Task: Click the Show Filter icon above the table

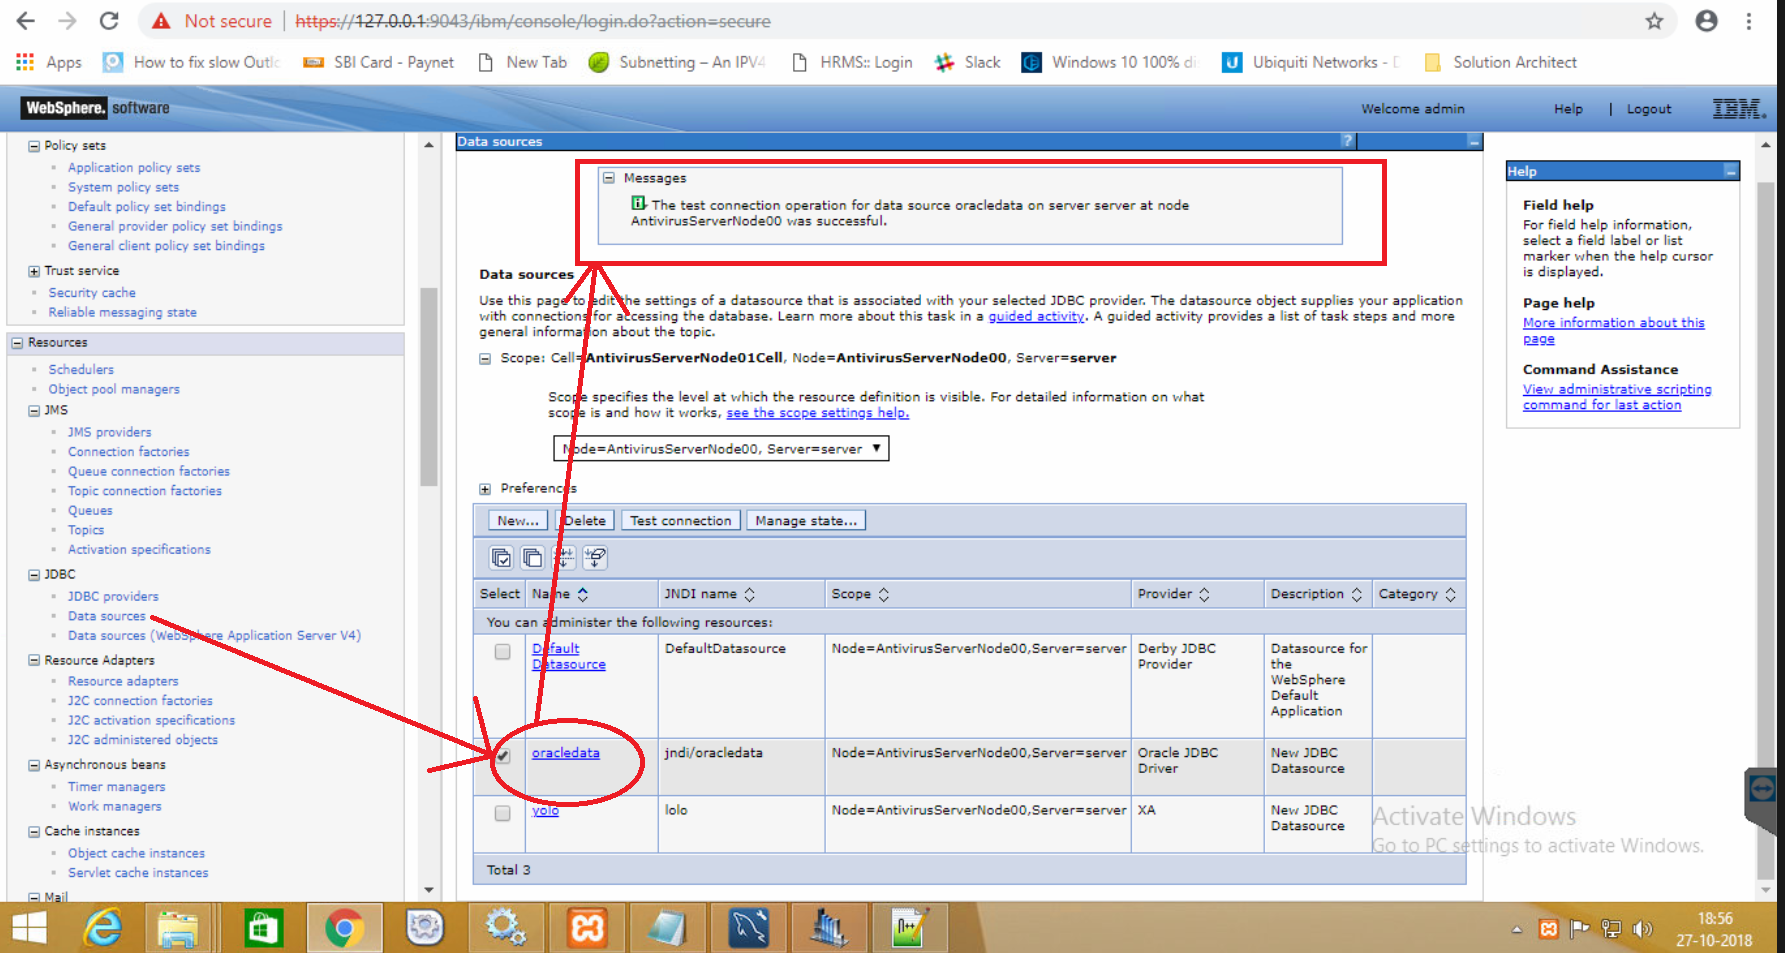Action: (x=564, y=558)
